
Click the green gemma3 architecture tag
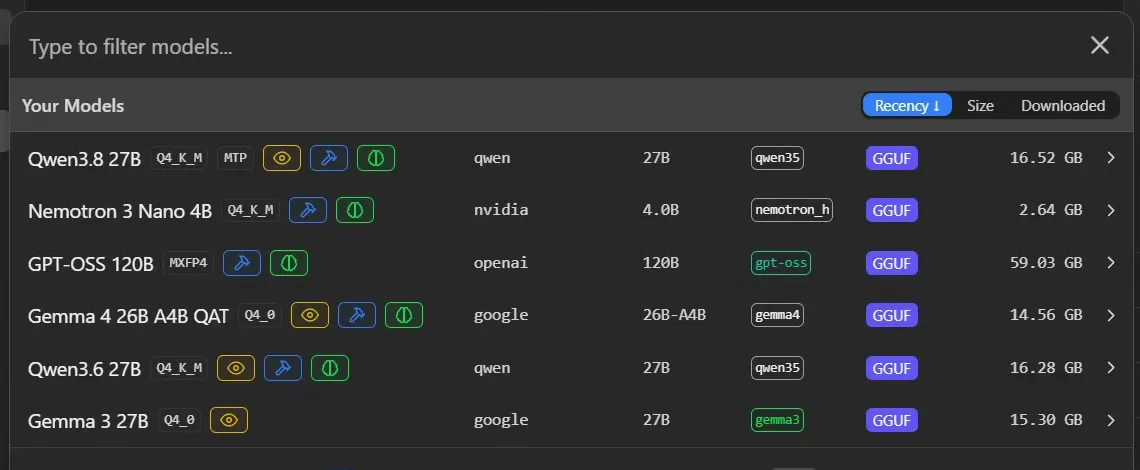click(777, 420)
